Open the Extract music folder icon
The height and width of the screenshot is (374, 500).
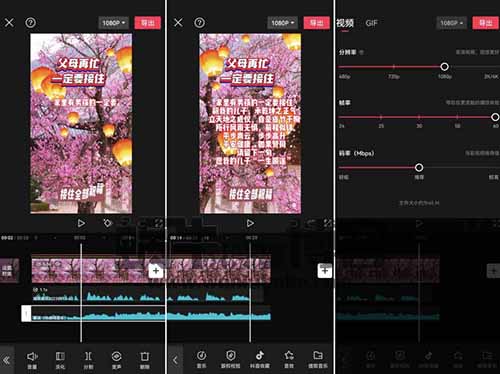coord(318,359)
